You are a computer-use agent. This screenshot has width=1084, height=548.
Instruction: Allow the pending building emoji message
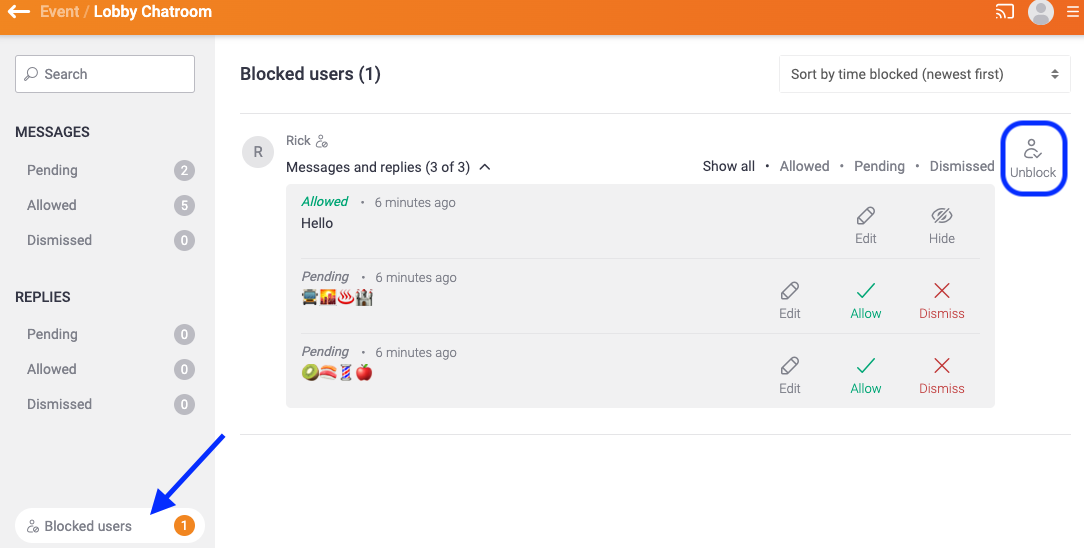tap(866, 301)
